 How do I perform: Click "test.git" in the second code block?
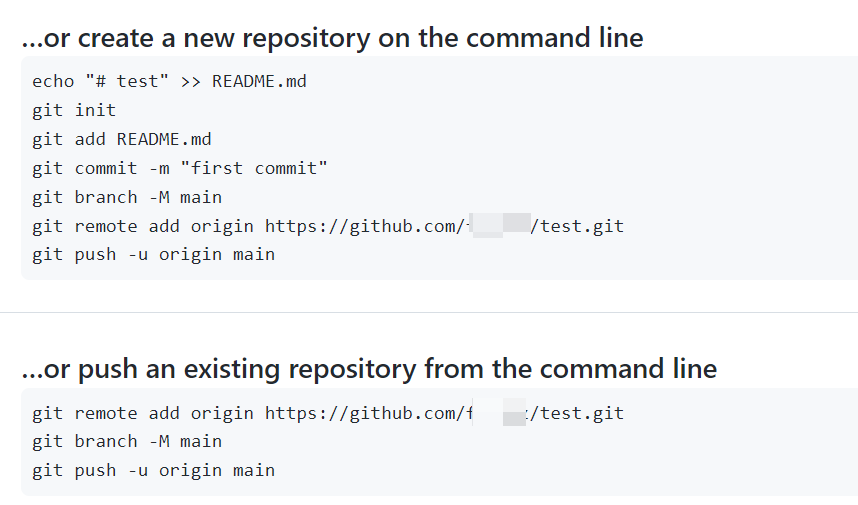582,413
